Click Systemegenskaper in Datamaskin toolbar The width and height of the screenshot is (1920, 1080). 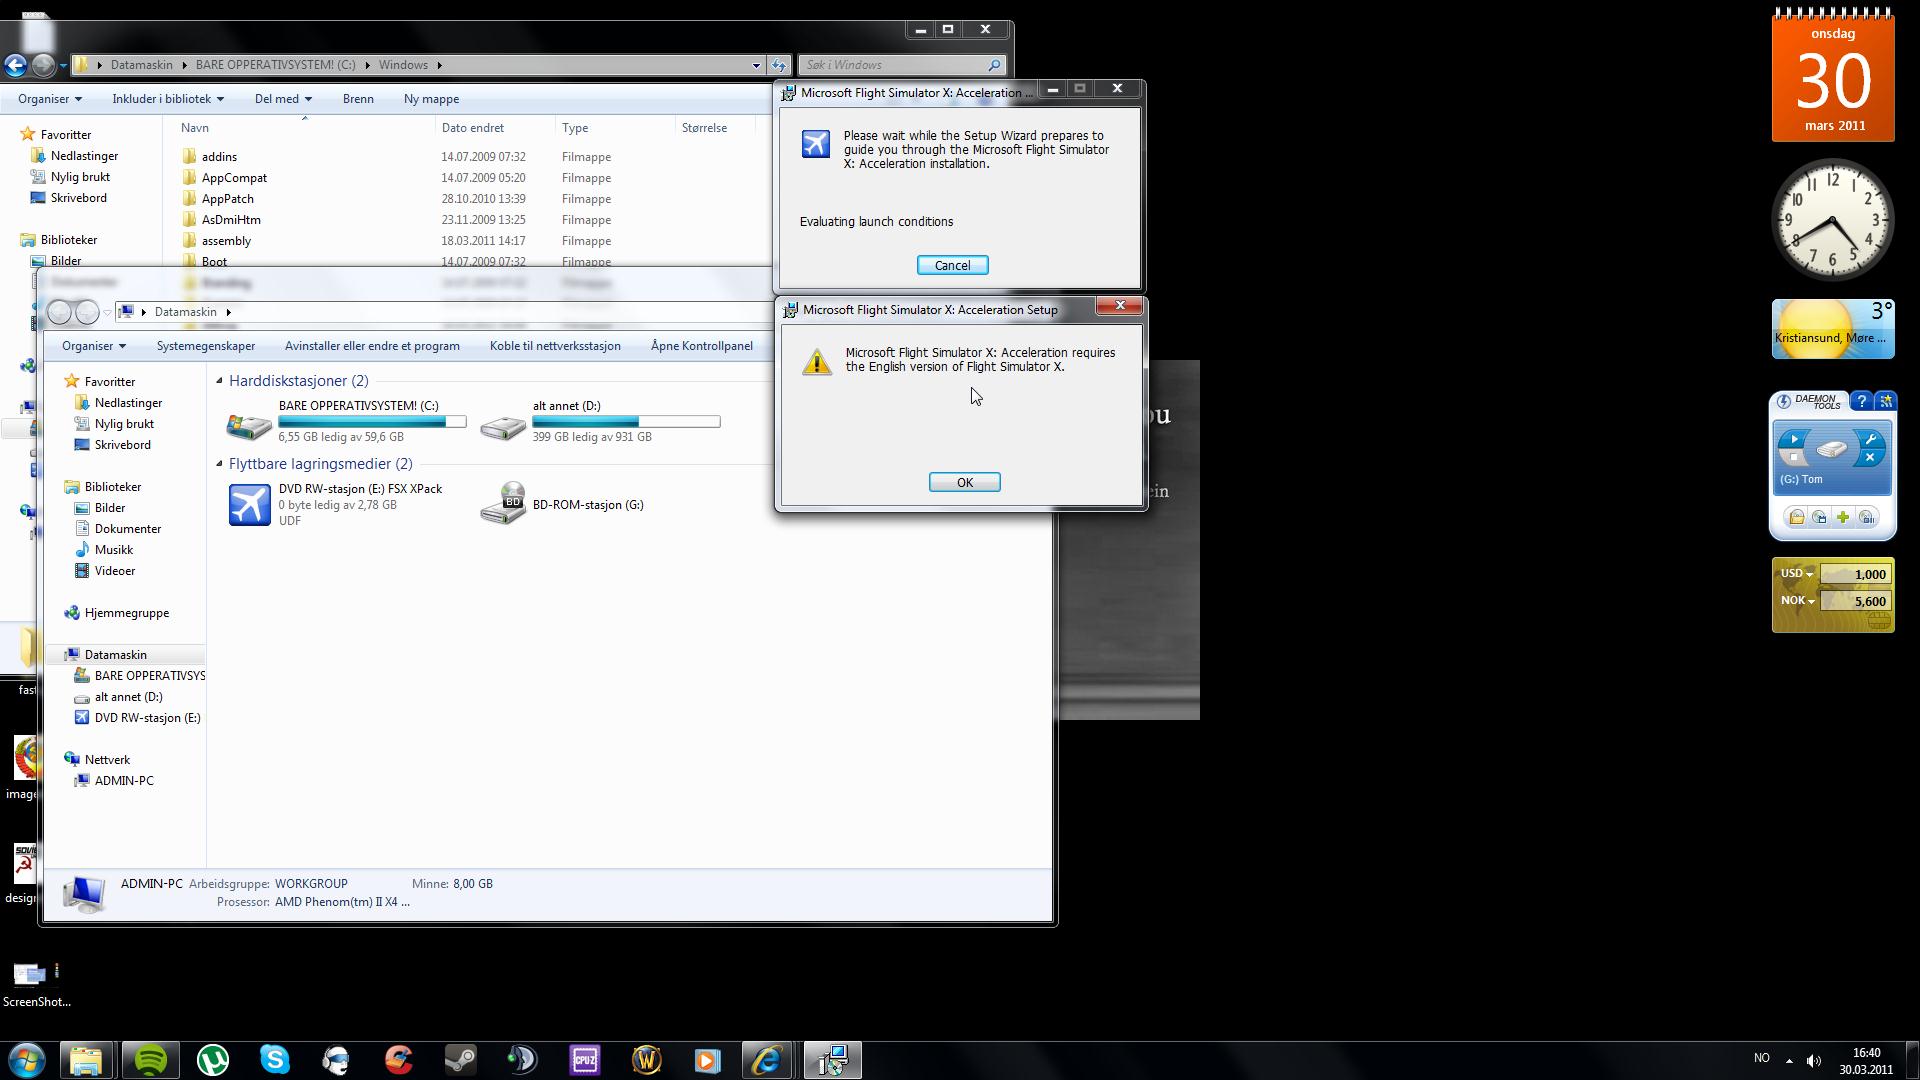[x=206, y=346]
